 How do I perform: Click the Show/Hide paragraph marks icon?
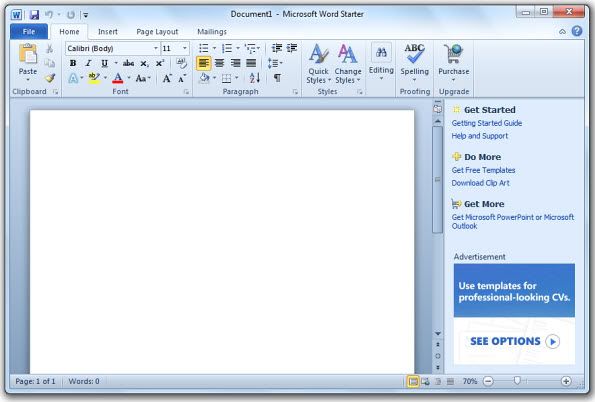point(277,78)
